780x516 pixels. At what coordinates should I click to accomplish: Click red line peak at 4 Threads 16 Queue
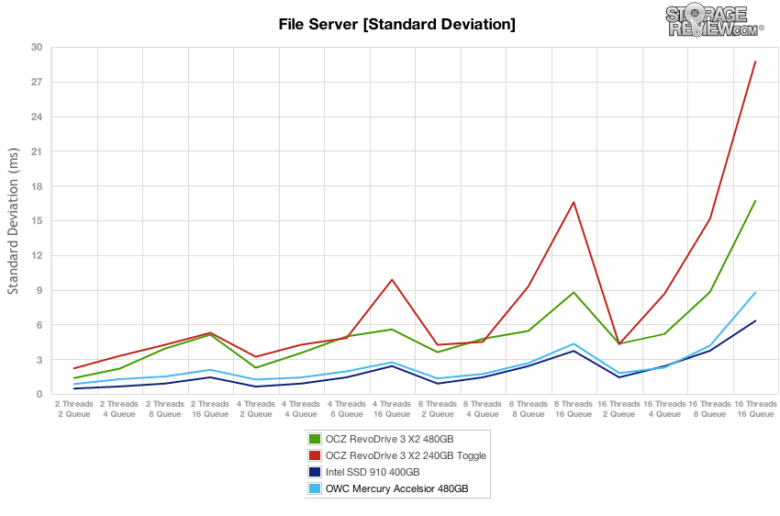tap(392, 280)
